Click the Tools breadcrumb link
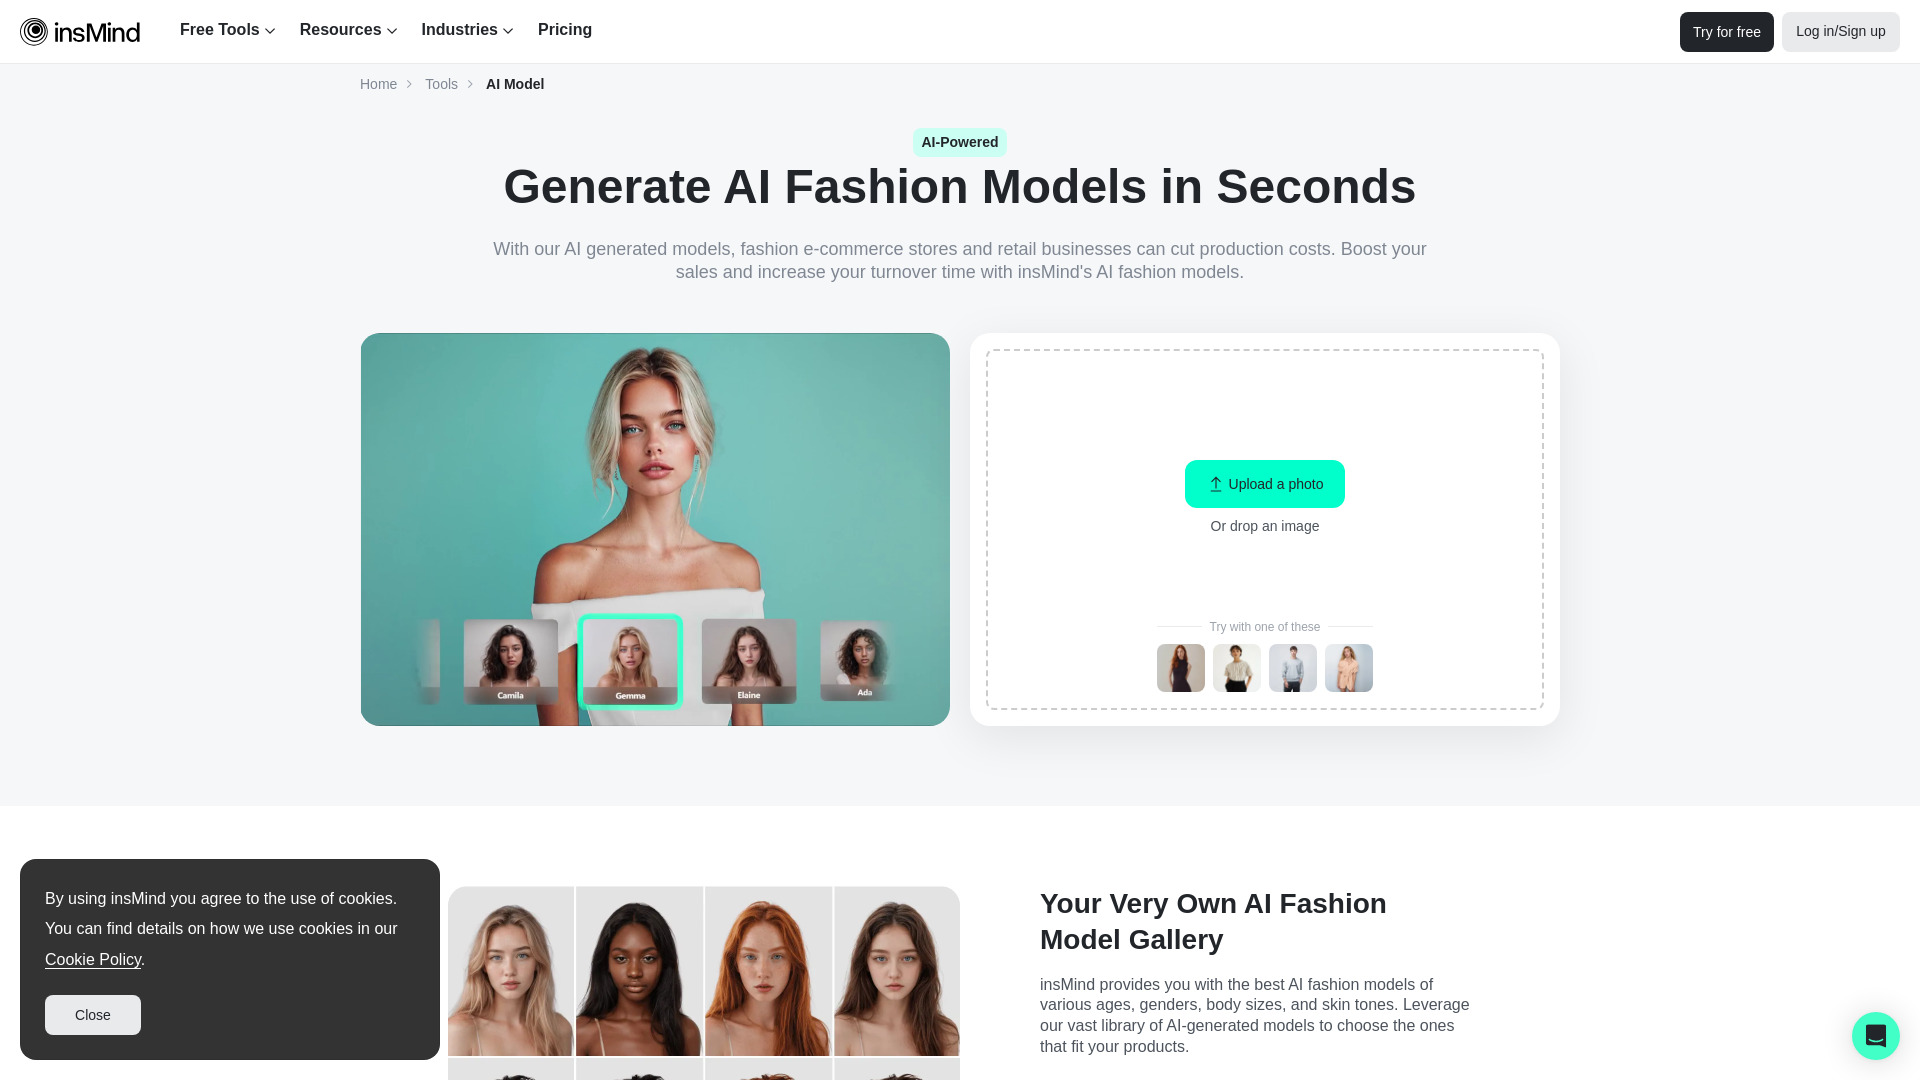The height and width of the screenshot is (1080, 1920). click(440, 83)
